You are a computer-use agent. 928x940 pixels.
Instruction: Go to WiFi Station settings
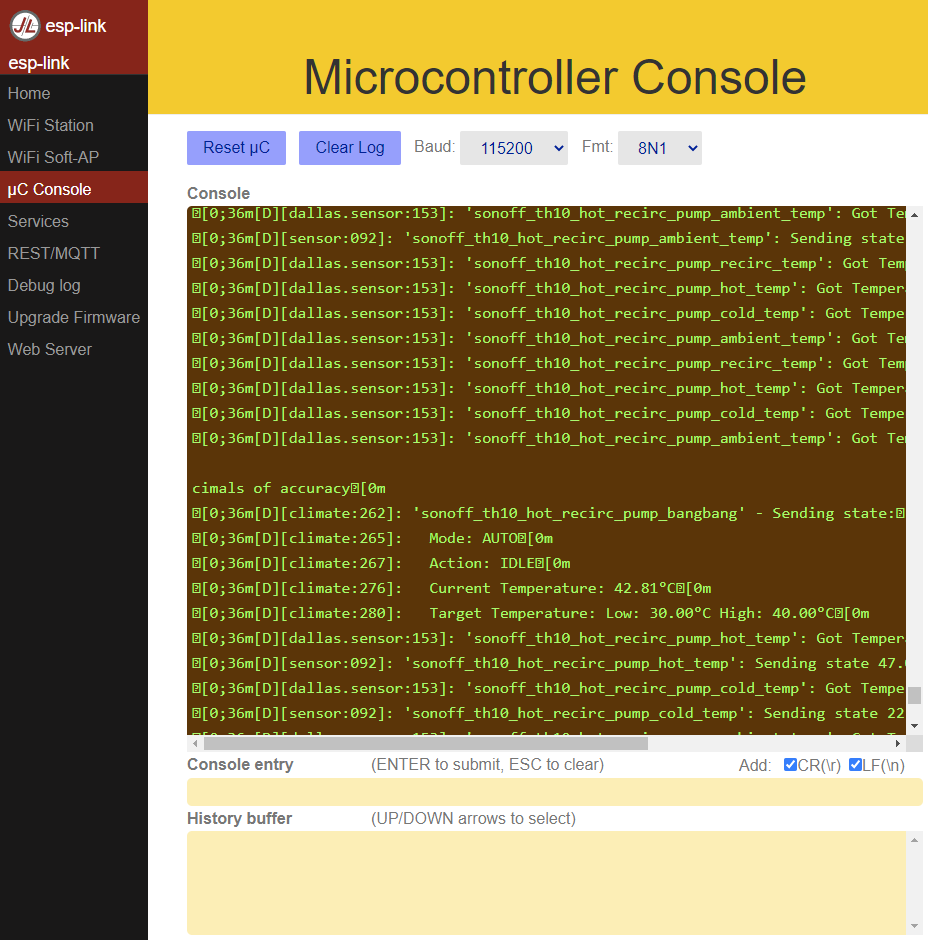(x=51, y=125)
